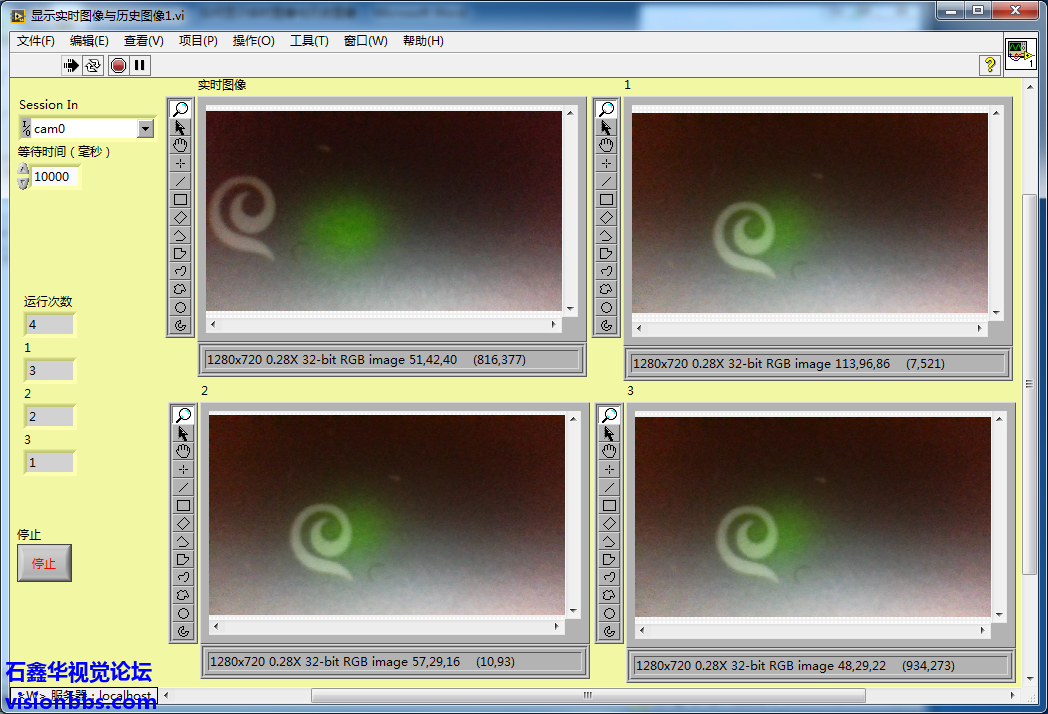Click the window's bottom horizontal scrollbar thumb

pos(588,696)
